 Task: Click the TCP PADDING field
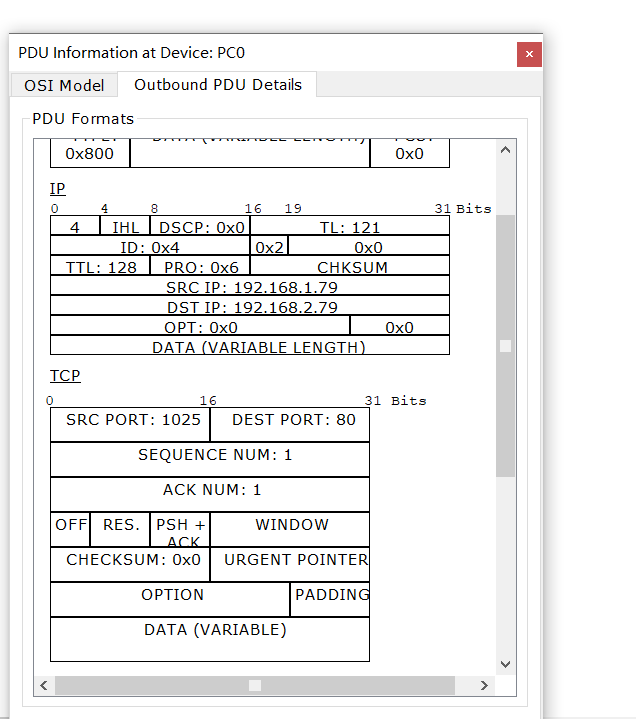click(x=330, y=600)
